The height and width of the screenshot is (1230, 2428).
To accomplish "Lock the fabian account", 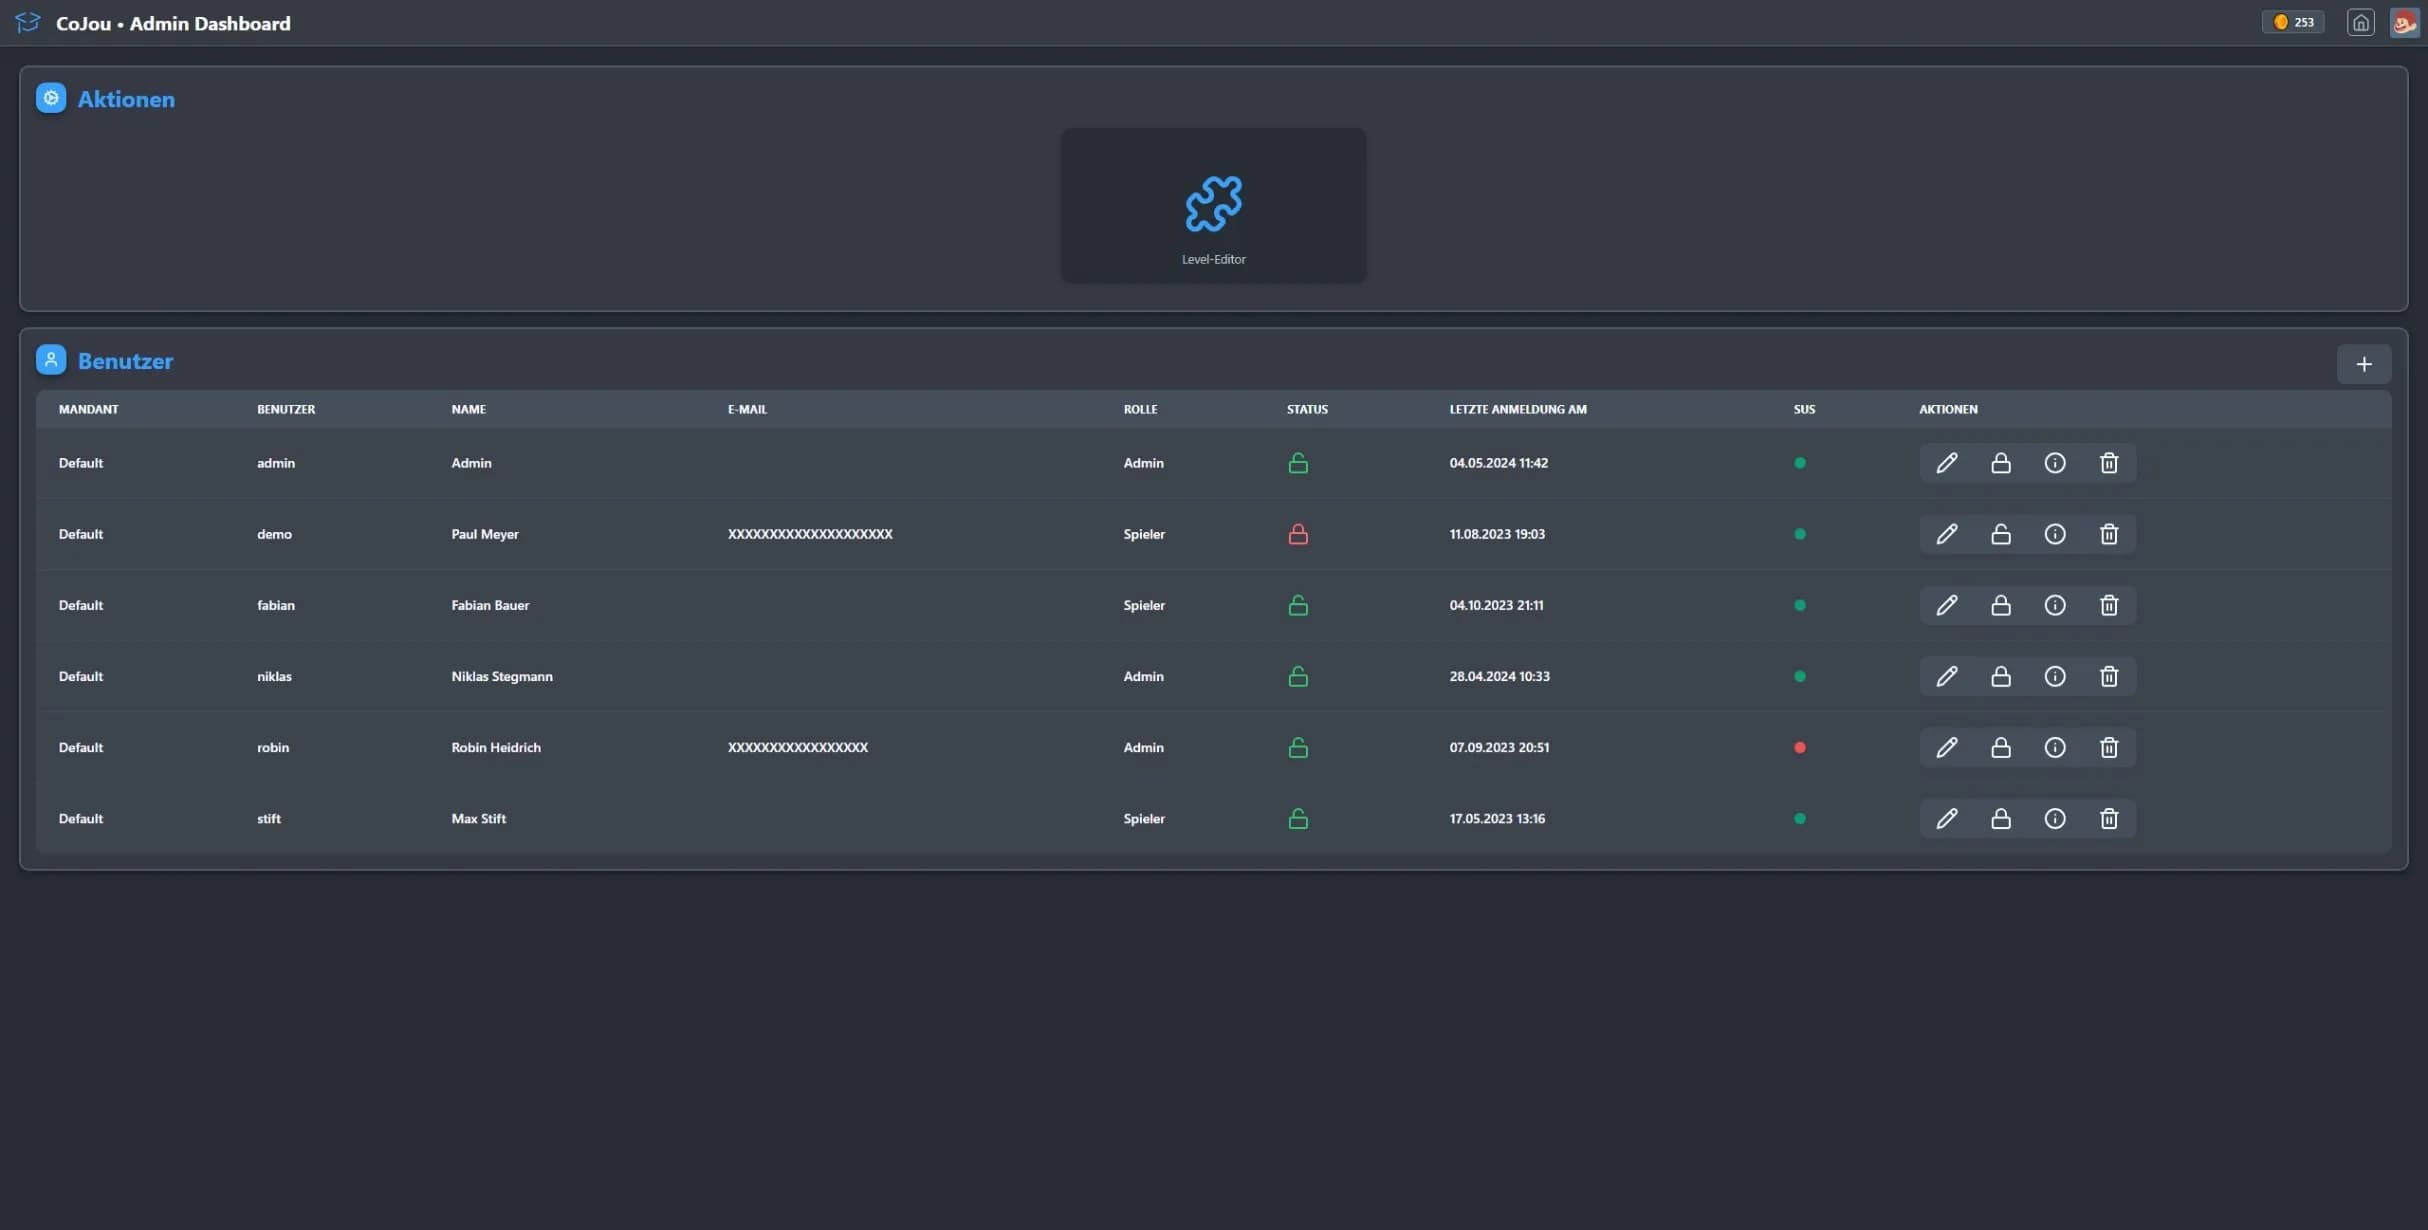I will (2000, 605).
